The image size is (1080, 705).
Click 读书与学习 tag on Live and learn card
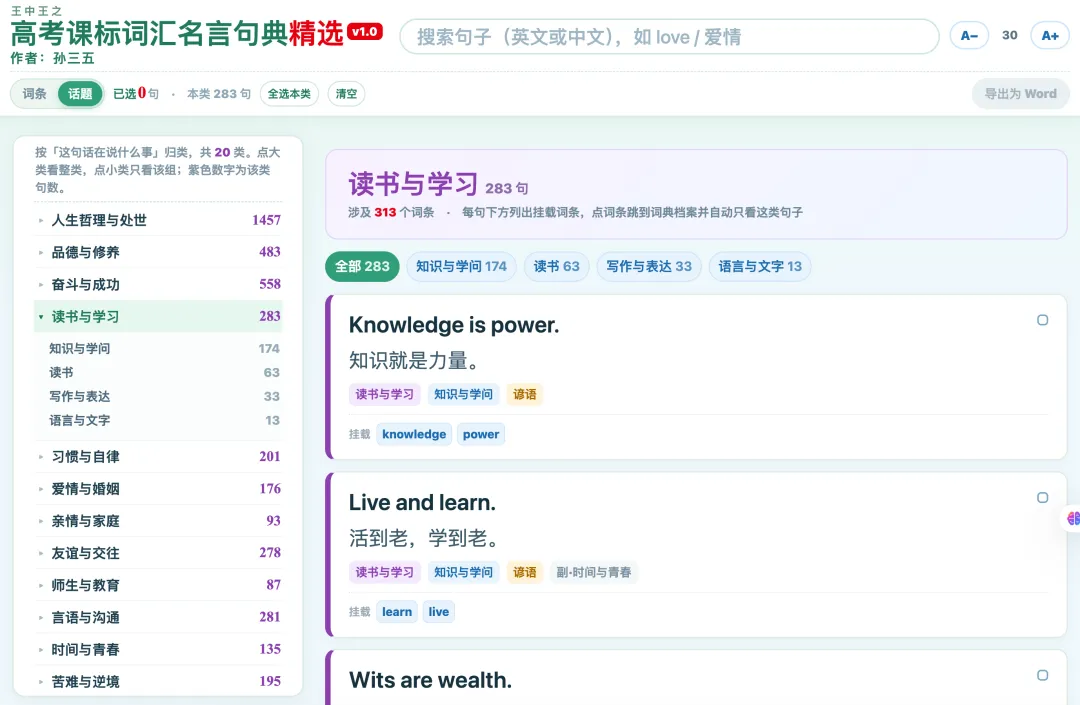point(384,572)
